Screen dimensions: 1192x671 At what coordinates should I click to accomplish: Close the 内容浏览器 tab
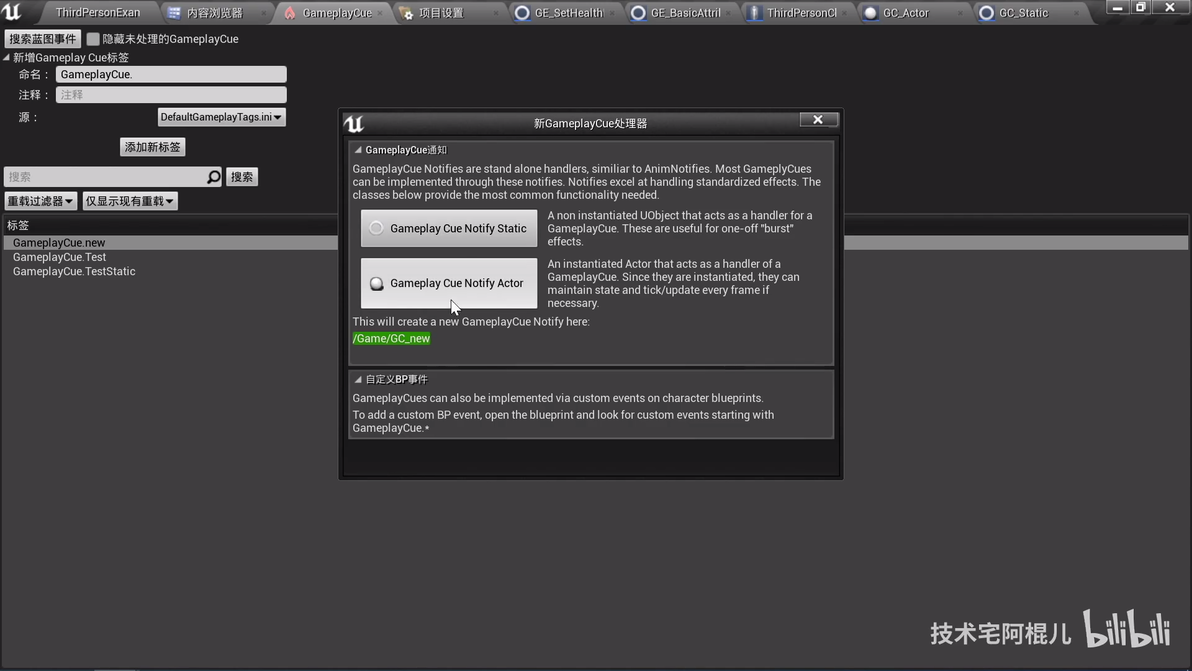[x=264, y=13]
